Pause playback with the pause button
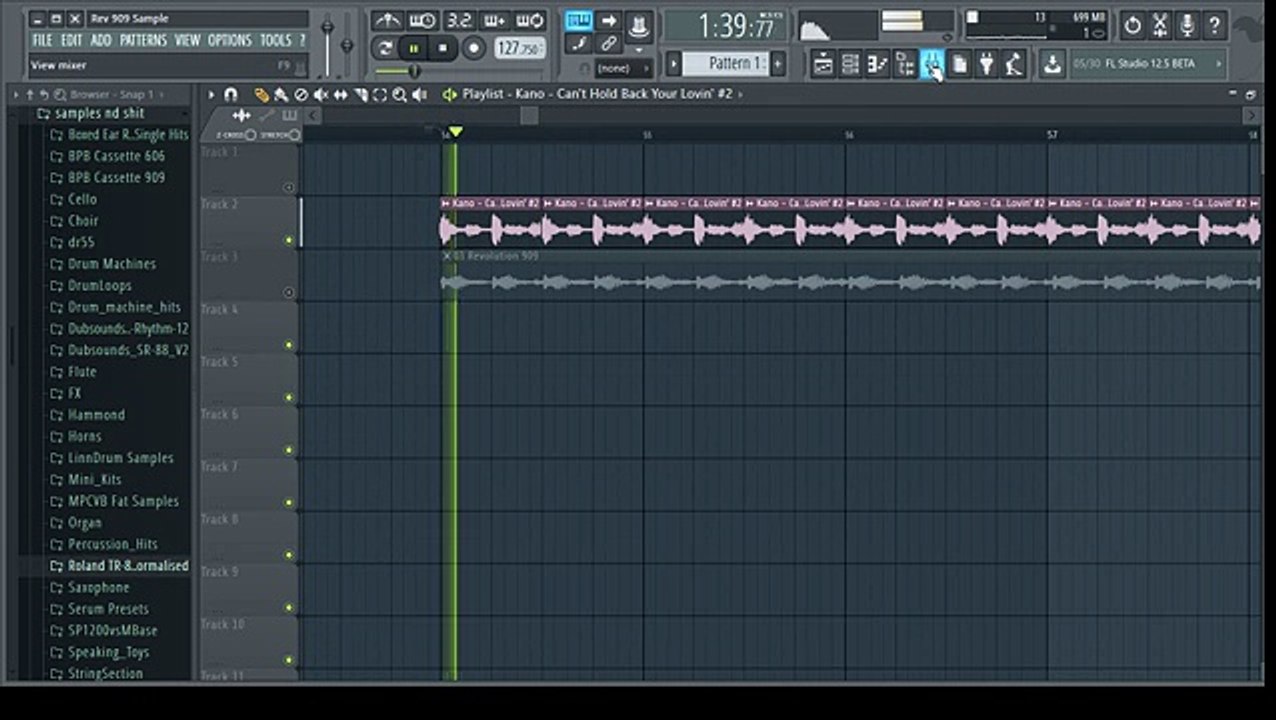 coord(413,48)
